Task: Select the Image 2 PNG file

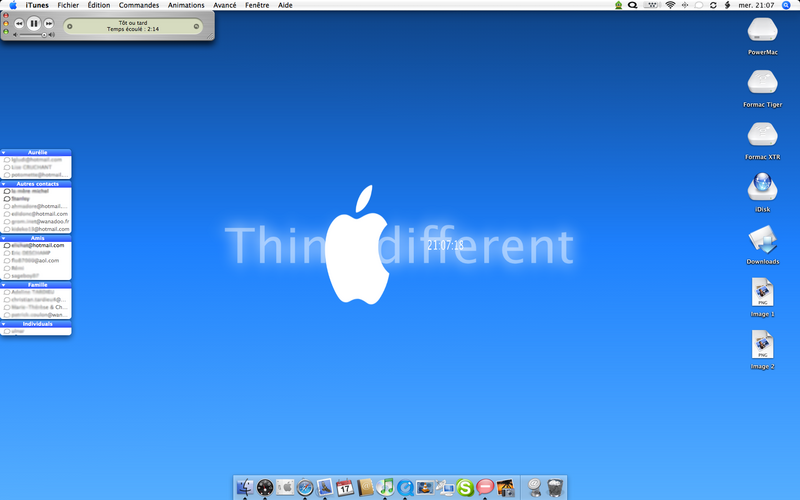Action: coord(762,345)
